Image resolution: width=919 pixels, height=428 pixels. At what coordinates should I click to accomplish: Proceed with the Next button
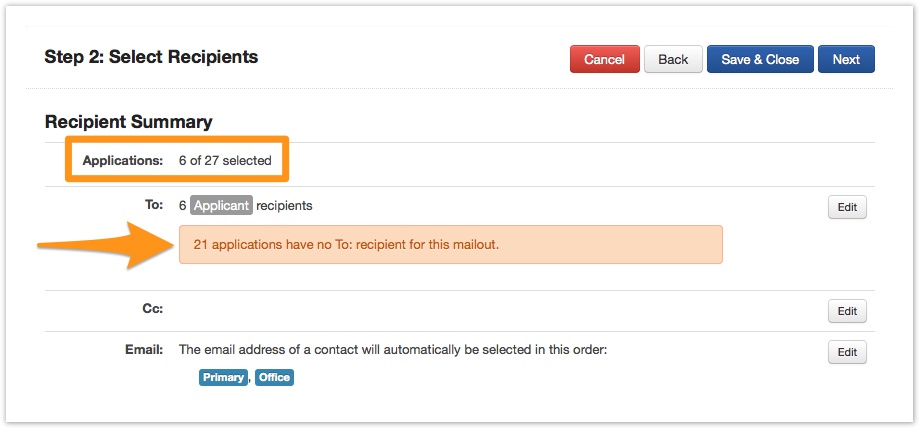(x=846, y=59)
